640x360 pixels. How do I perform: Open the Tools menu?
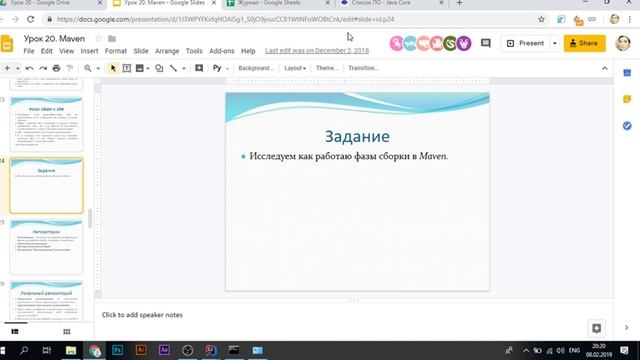[x=194, y=51]
